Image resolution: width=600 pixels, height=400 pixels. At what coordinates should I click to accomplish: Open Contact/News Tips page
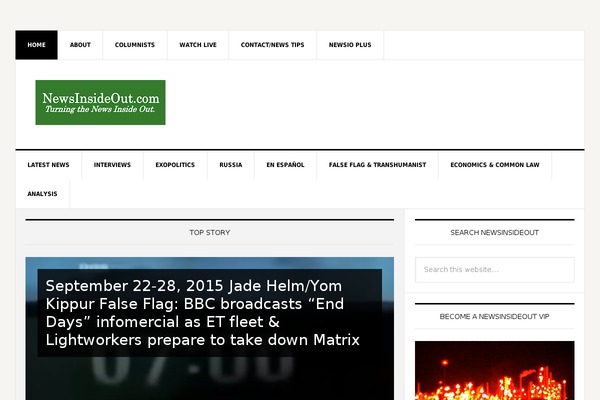[x=272, y=45]
